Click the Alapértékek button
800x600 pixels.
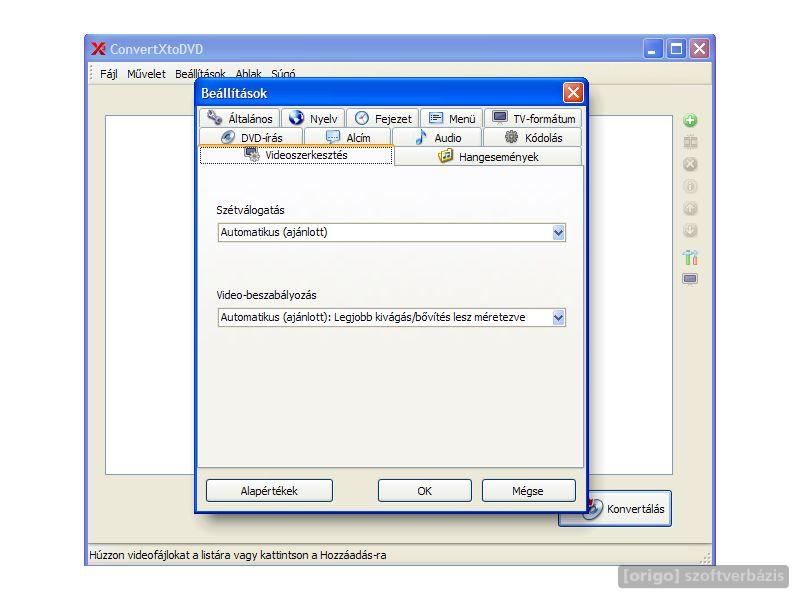coord(269,491)
